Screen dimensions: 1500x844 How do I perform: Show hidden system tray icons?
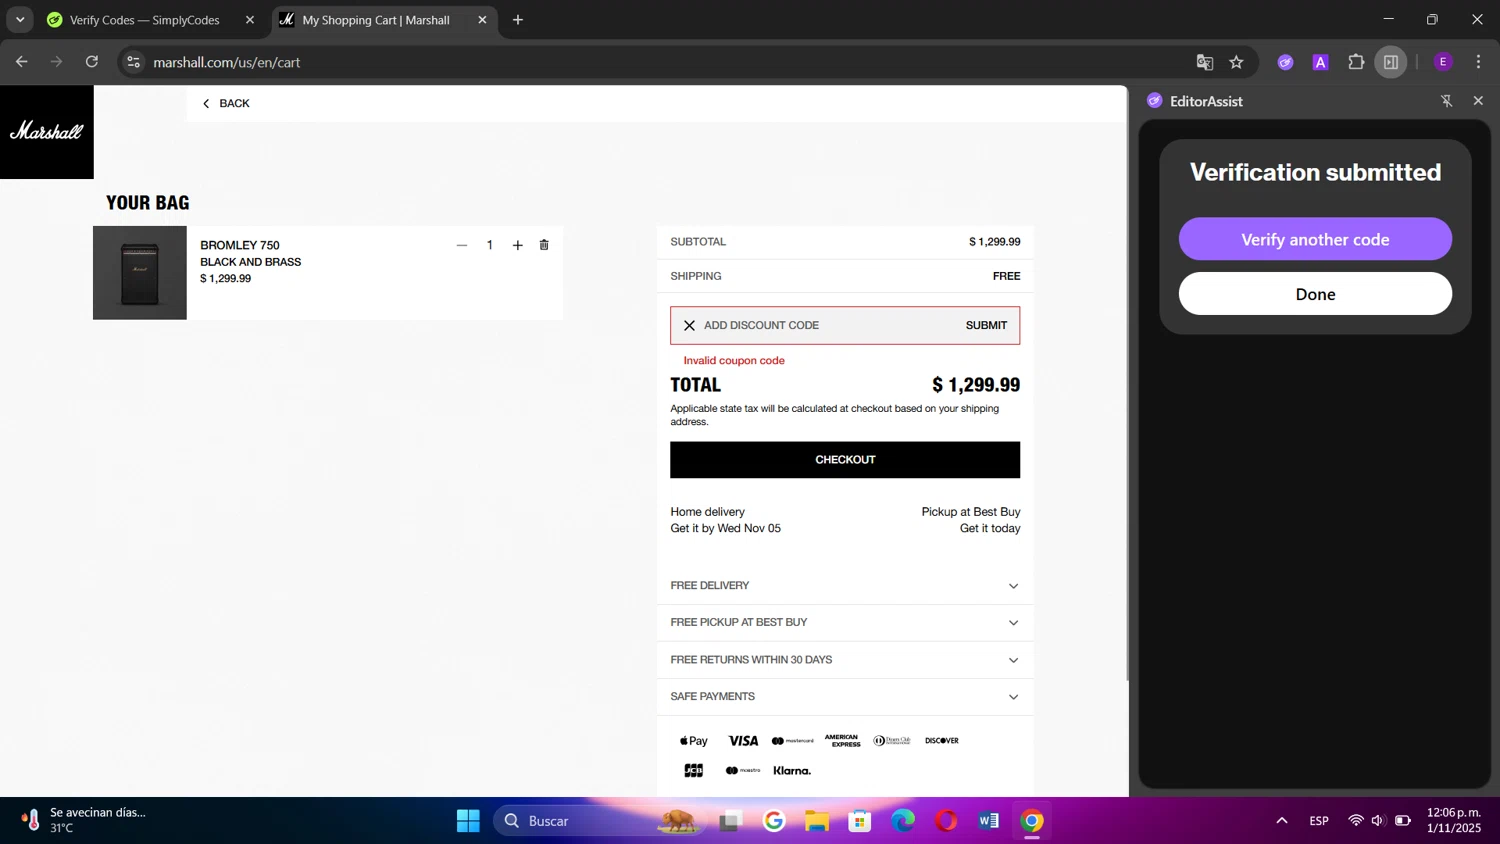(1282, 821)
